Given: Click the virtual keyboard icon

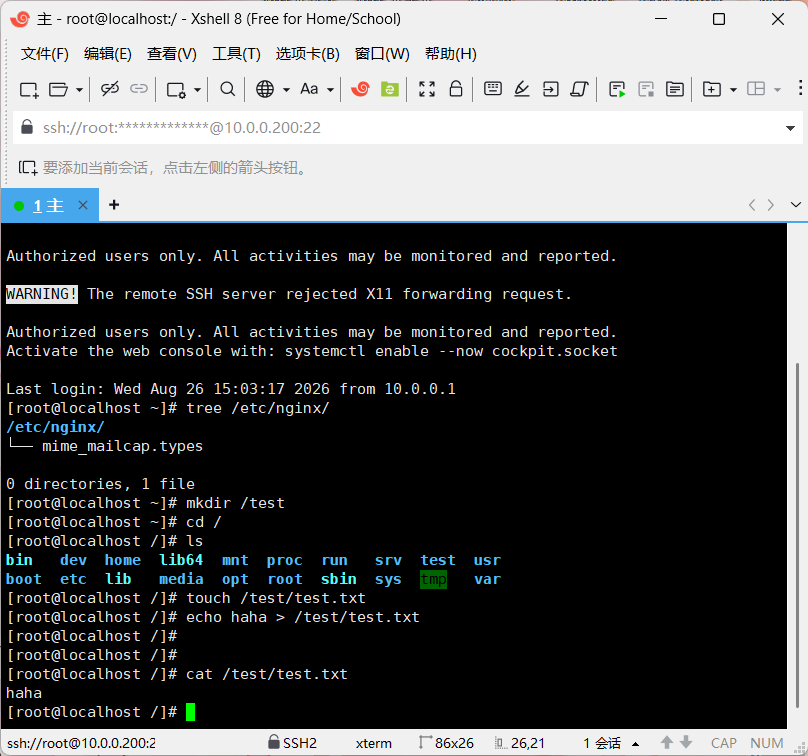Looking at the screenshot, I should 493,89.
